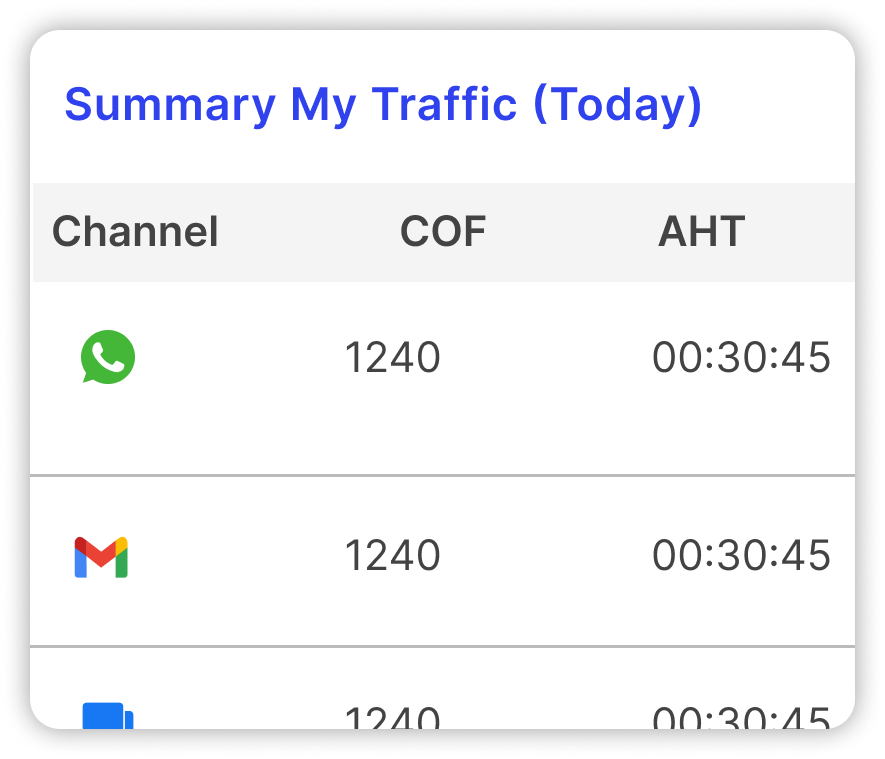Click the partially visible blue channel icon

coord(108,716)
